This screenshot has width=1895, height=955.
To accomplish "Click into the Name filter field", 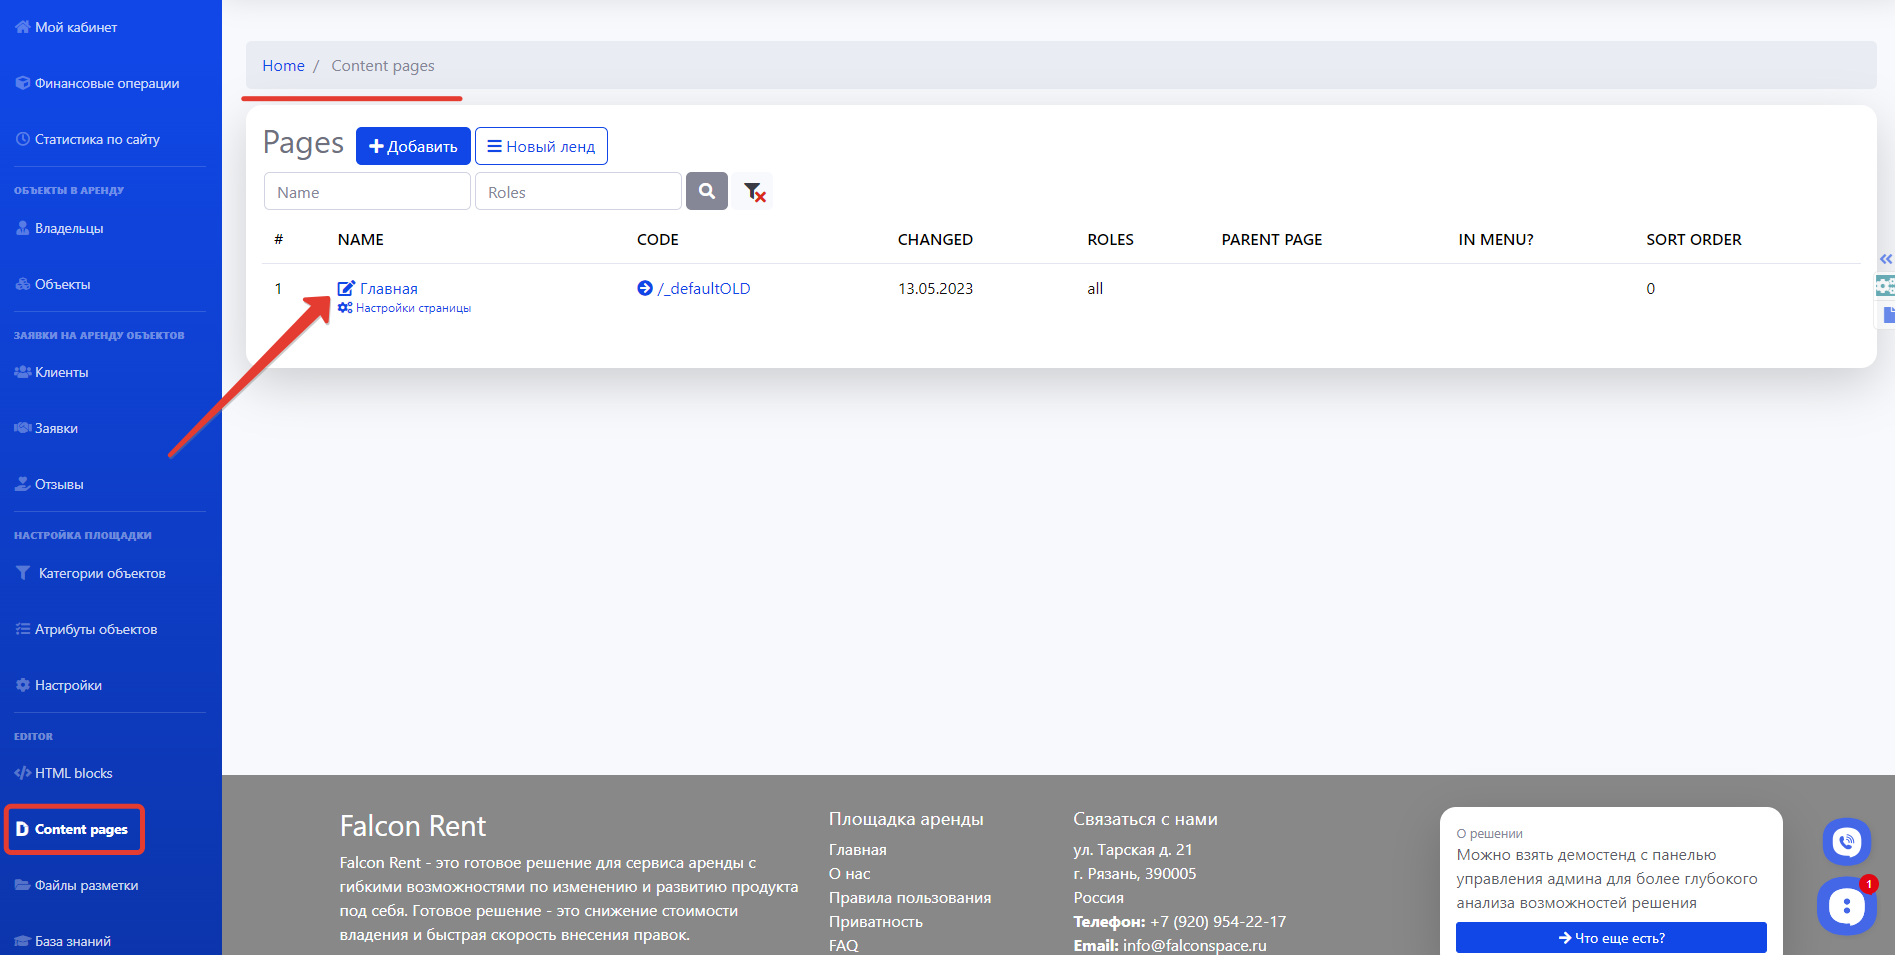I will (x=367, y=192).
